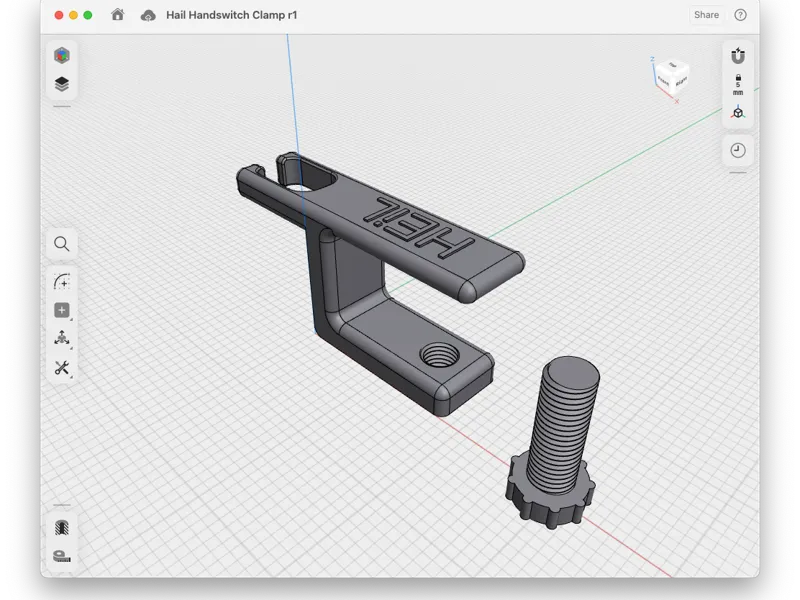Viewport: 800px width, 600px height.
Task: Open the help question mark
Action: (x=740, y=15)
